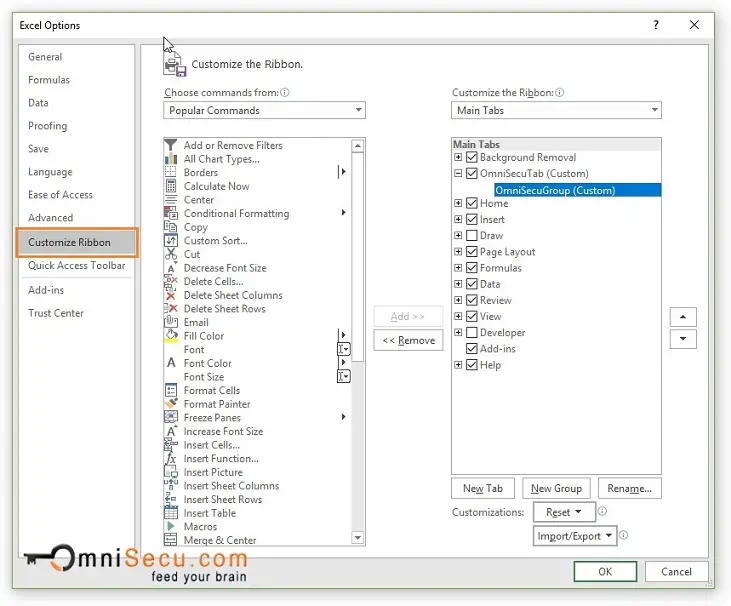731x606 pixels.
Task: Open the help question mark in title bar
Action: coord(656,25)
